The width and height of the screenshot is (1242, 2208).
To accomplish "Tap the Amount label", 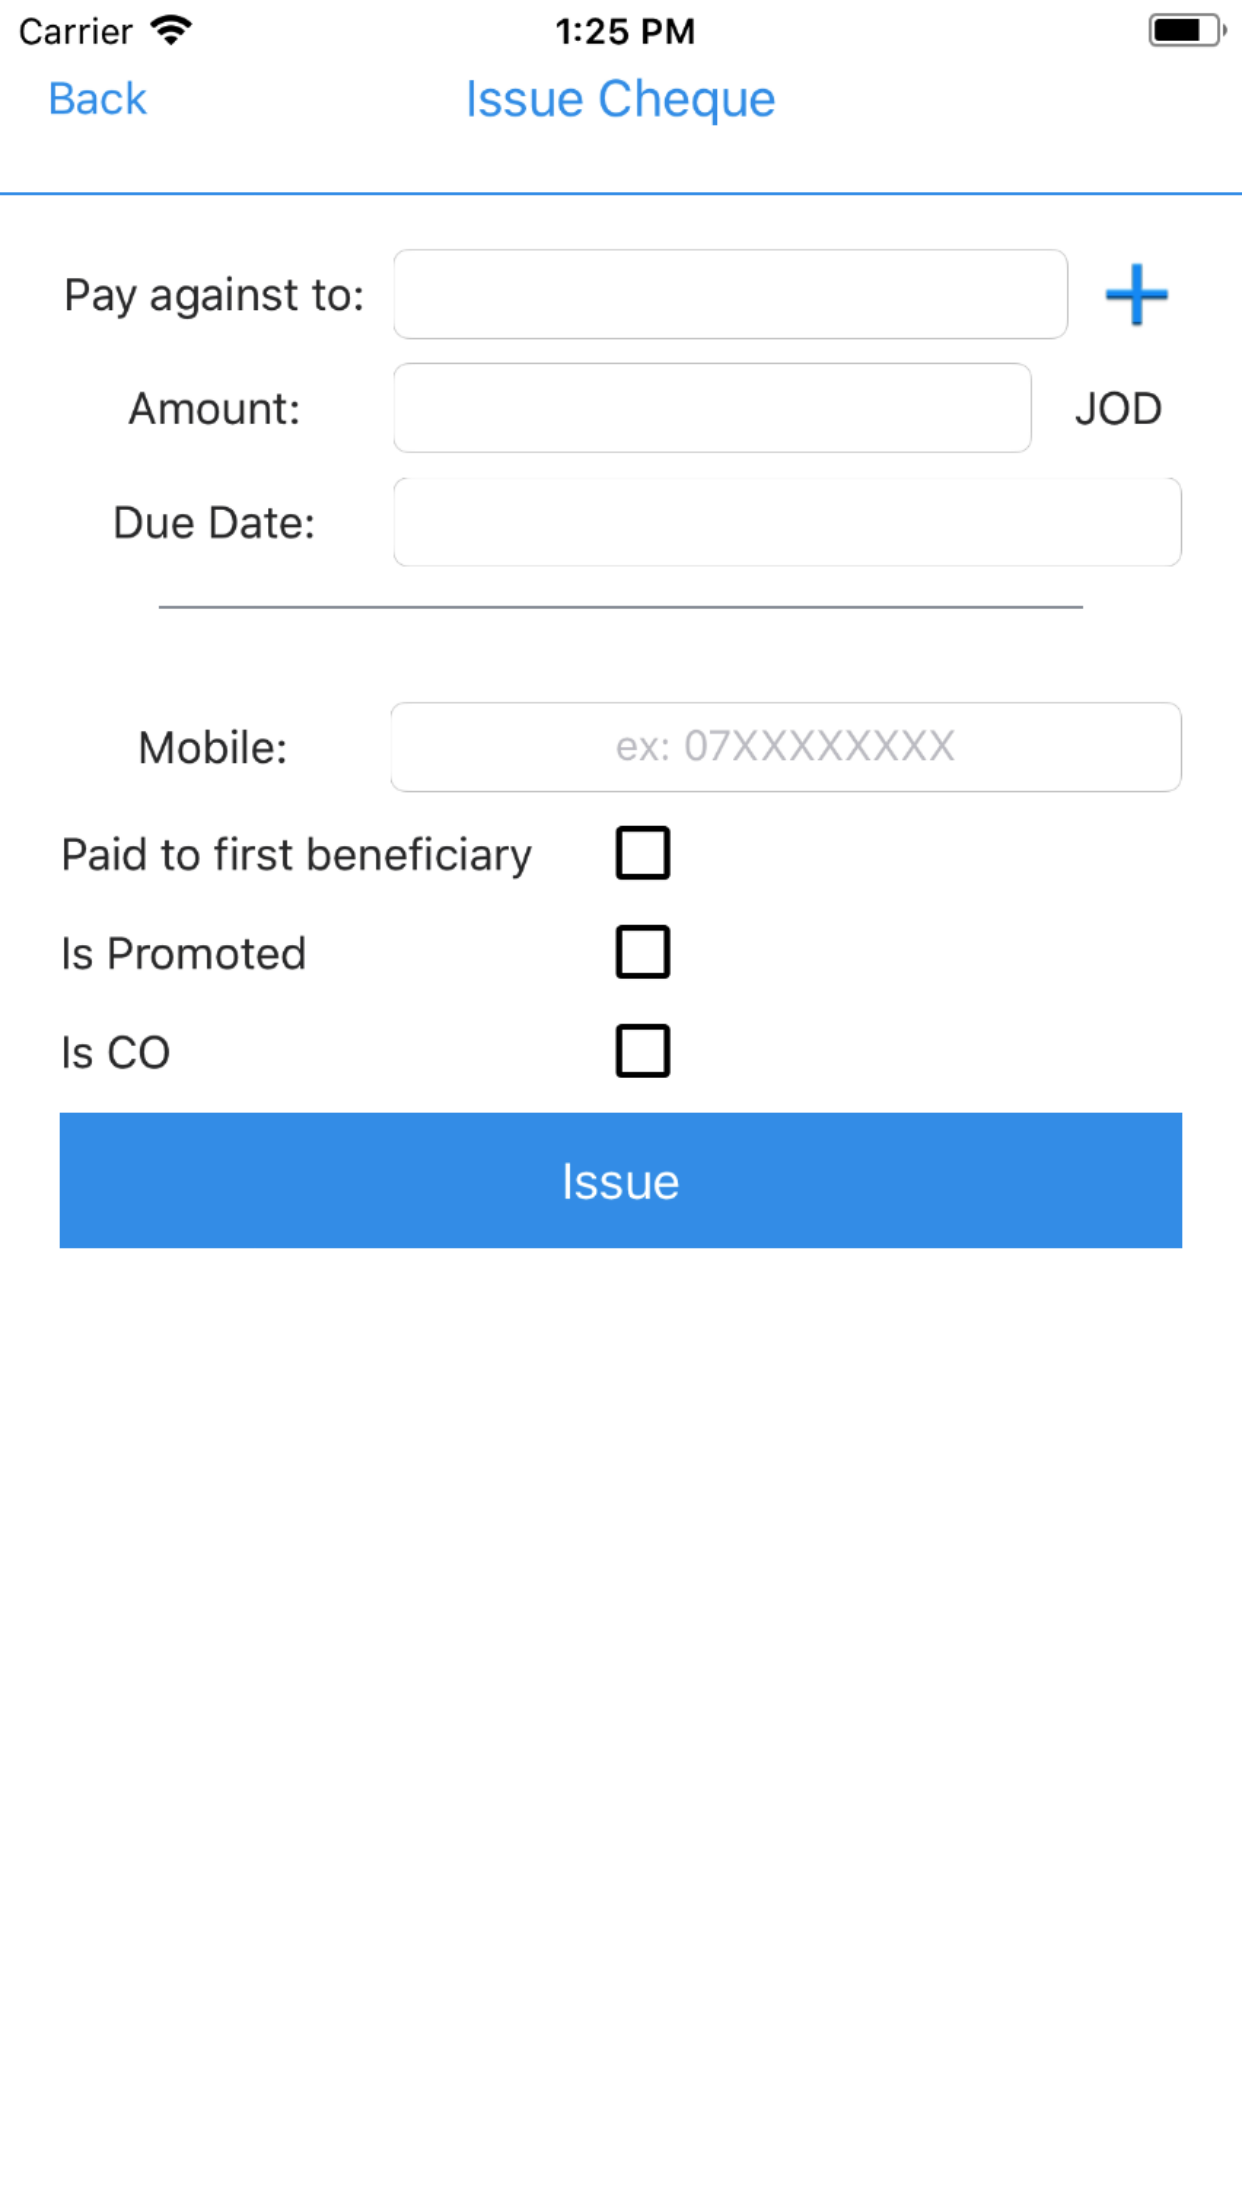I will [214, 409].
